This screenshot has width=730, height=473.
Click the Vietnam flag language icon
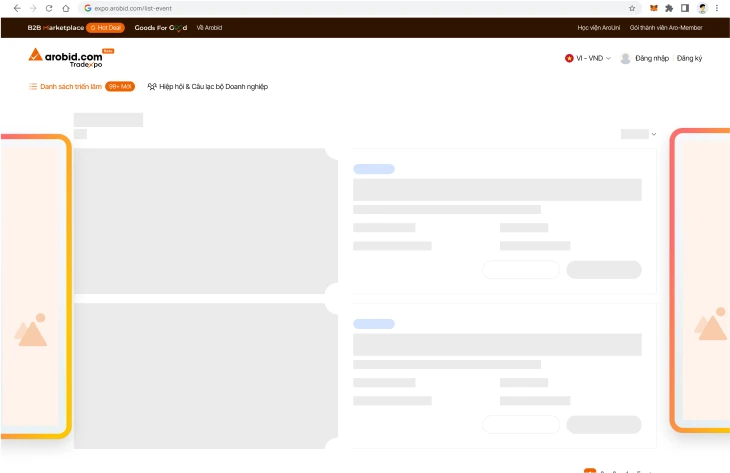569,58
